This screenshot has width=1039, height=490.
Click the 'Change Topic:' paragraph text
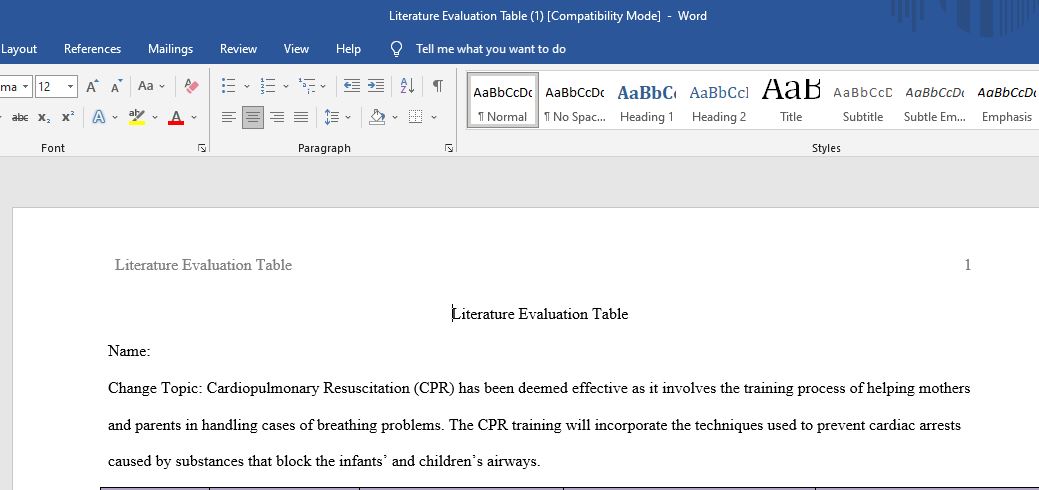[539, 424]
